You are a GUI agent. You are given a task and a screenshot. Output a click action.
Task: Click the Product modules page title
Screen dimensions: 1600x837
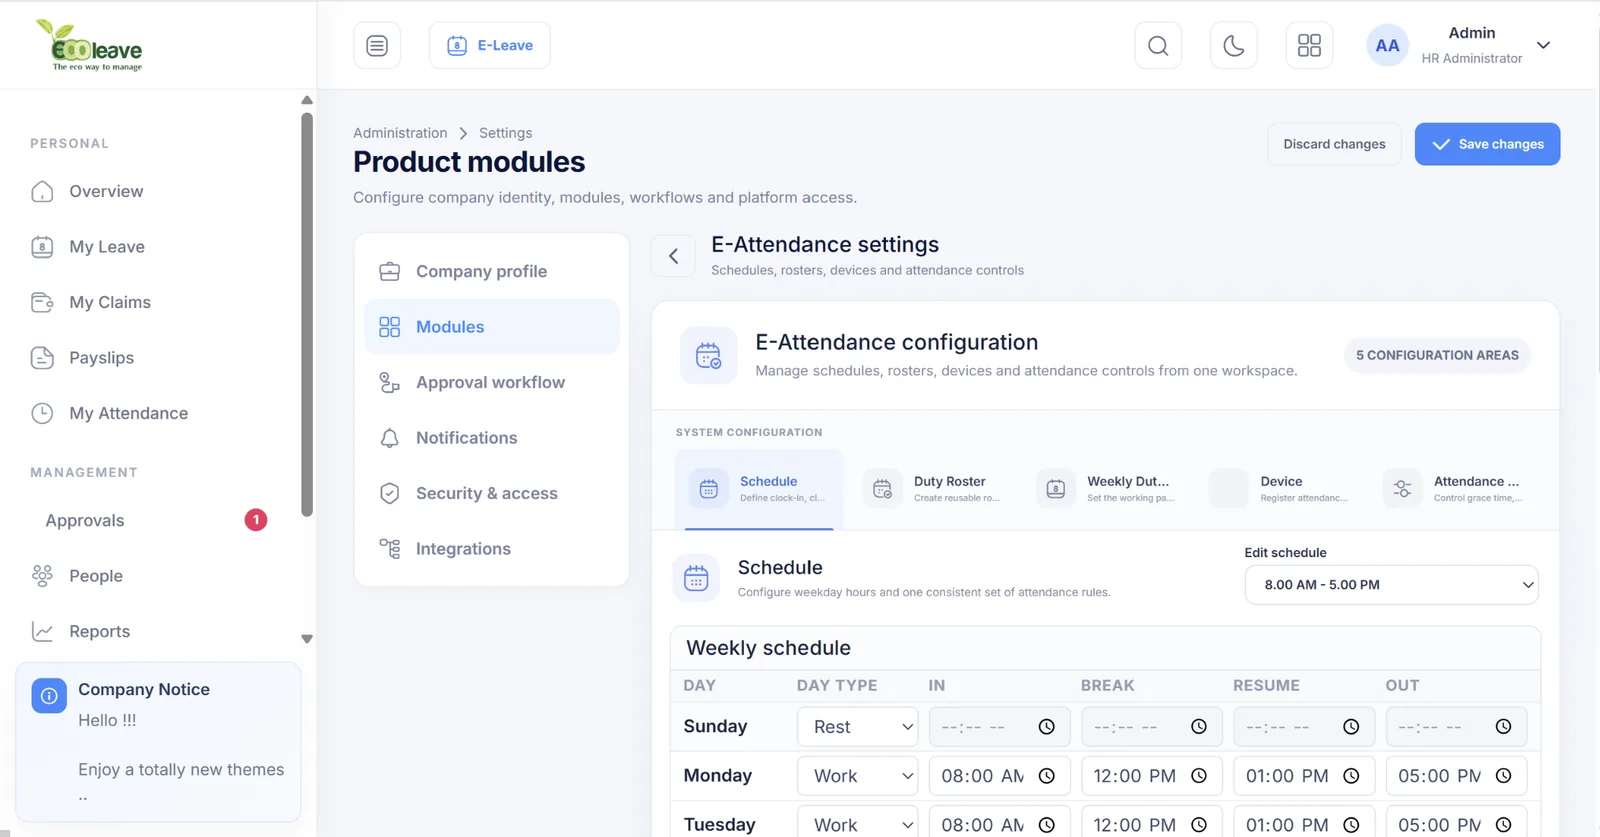[x=469, y=162]
